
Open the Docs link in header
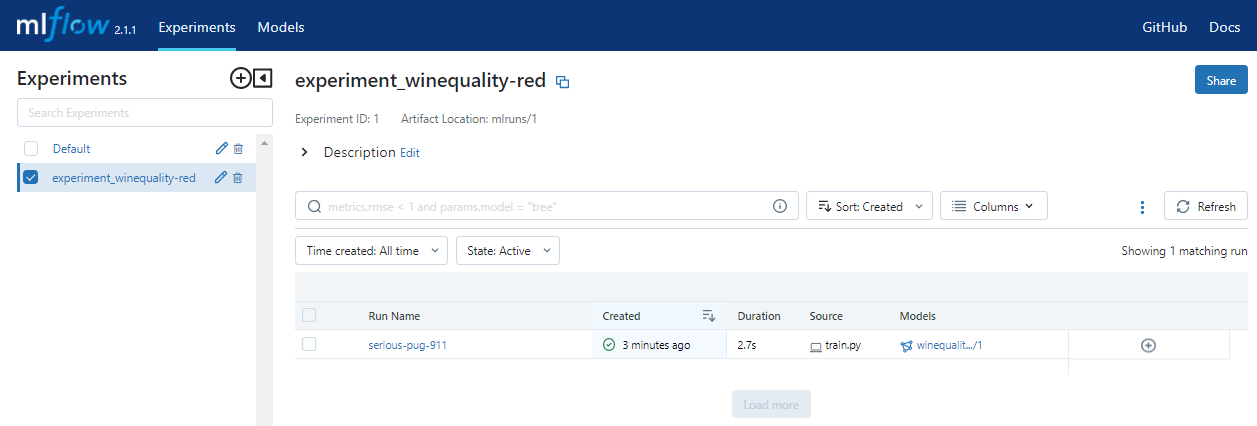point(1225,27)
